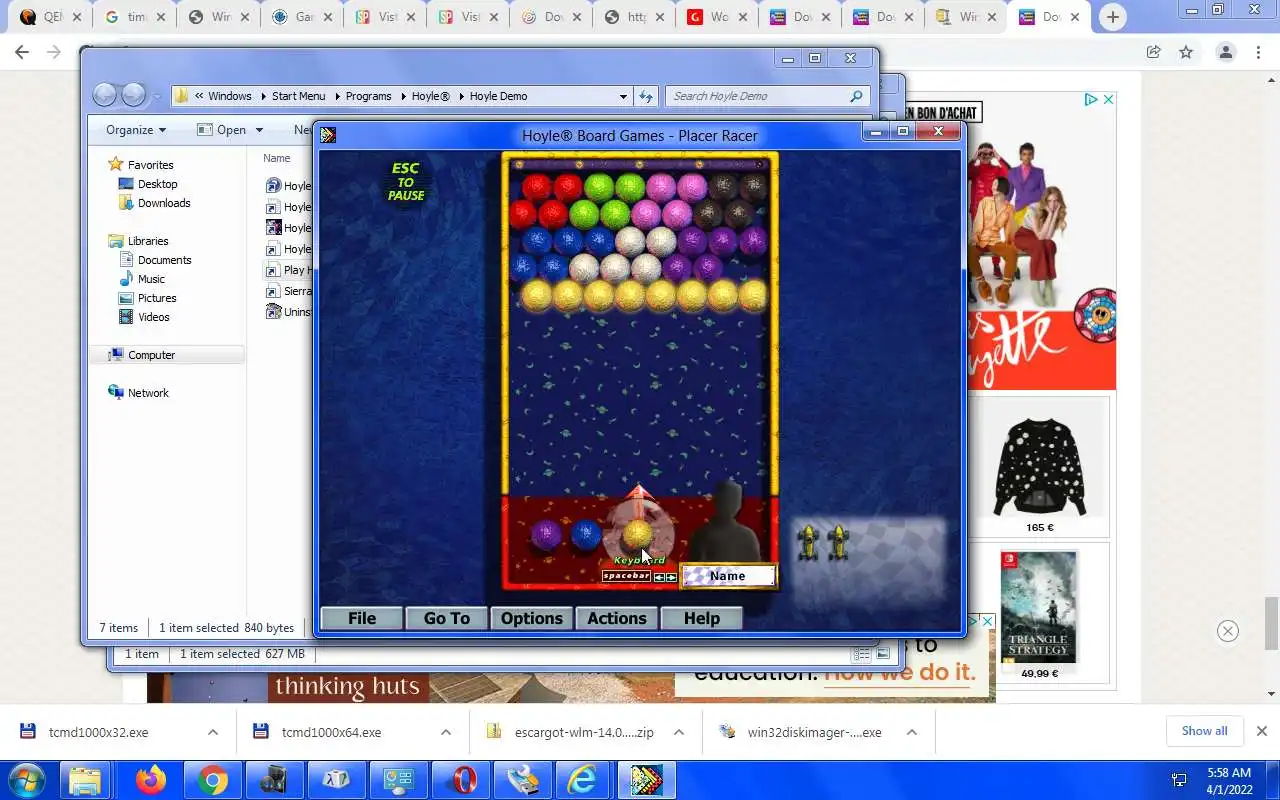This screenshot has height=800, width=1280.
Task: Click the Name field under the player silhouette
Action: pos(727,576)
